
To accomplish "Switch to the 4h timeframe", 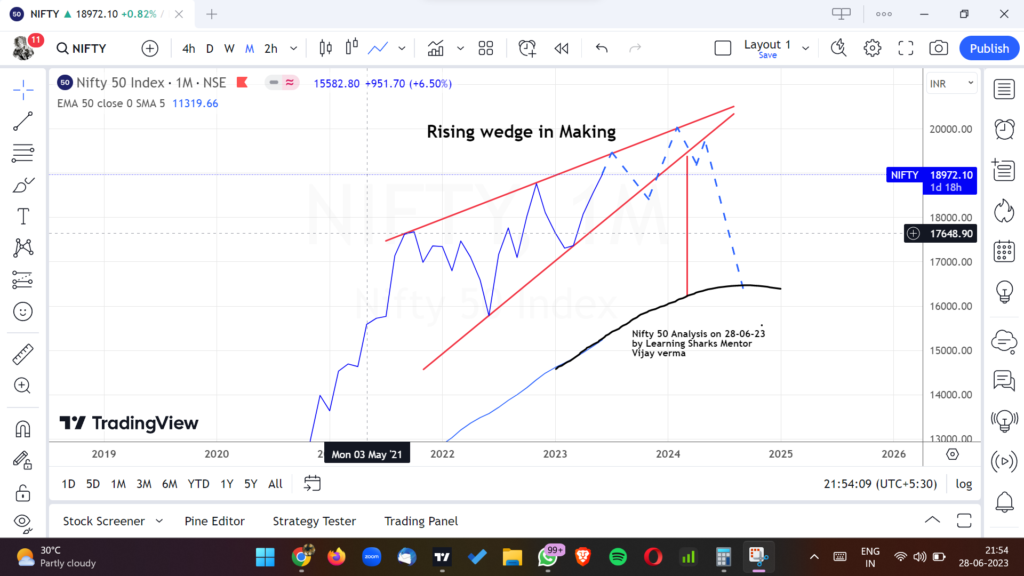I will (188, 48).
